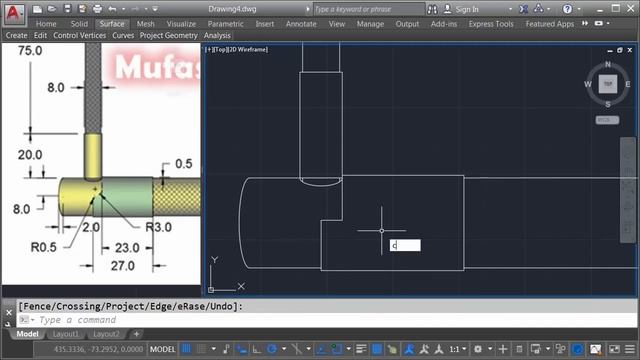Expand the Help dropdown arrow

click(579, 9)
